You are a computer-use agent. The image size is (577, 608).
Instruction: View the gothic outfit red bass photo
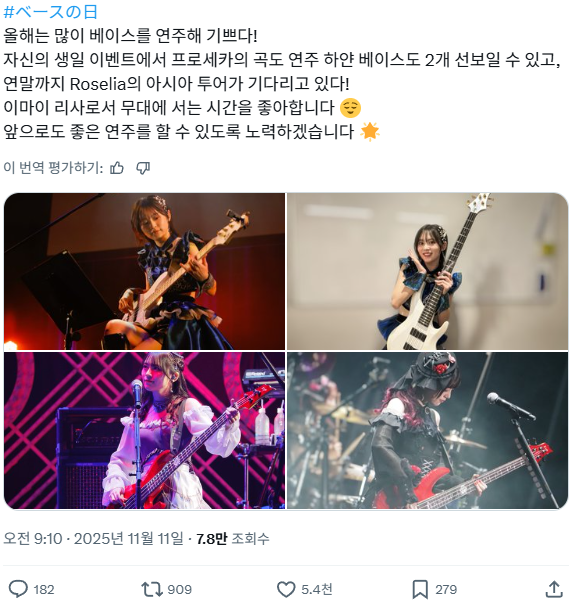[x=427, y=430]
